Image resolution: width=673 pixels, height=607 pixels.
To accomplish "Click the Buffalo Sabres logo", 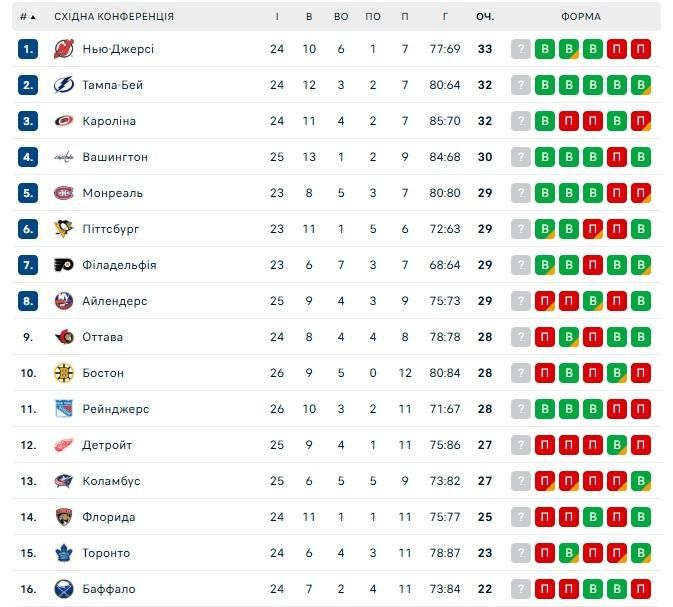I will tap(64, 589).
